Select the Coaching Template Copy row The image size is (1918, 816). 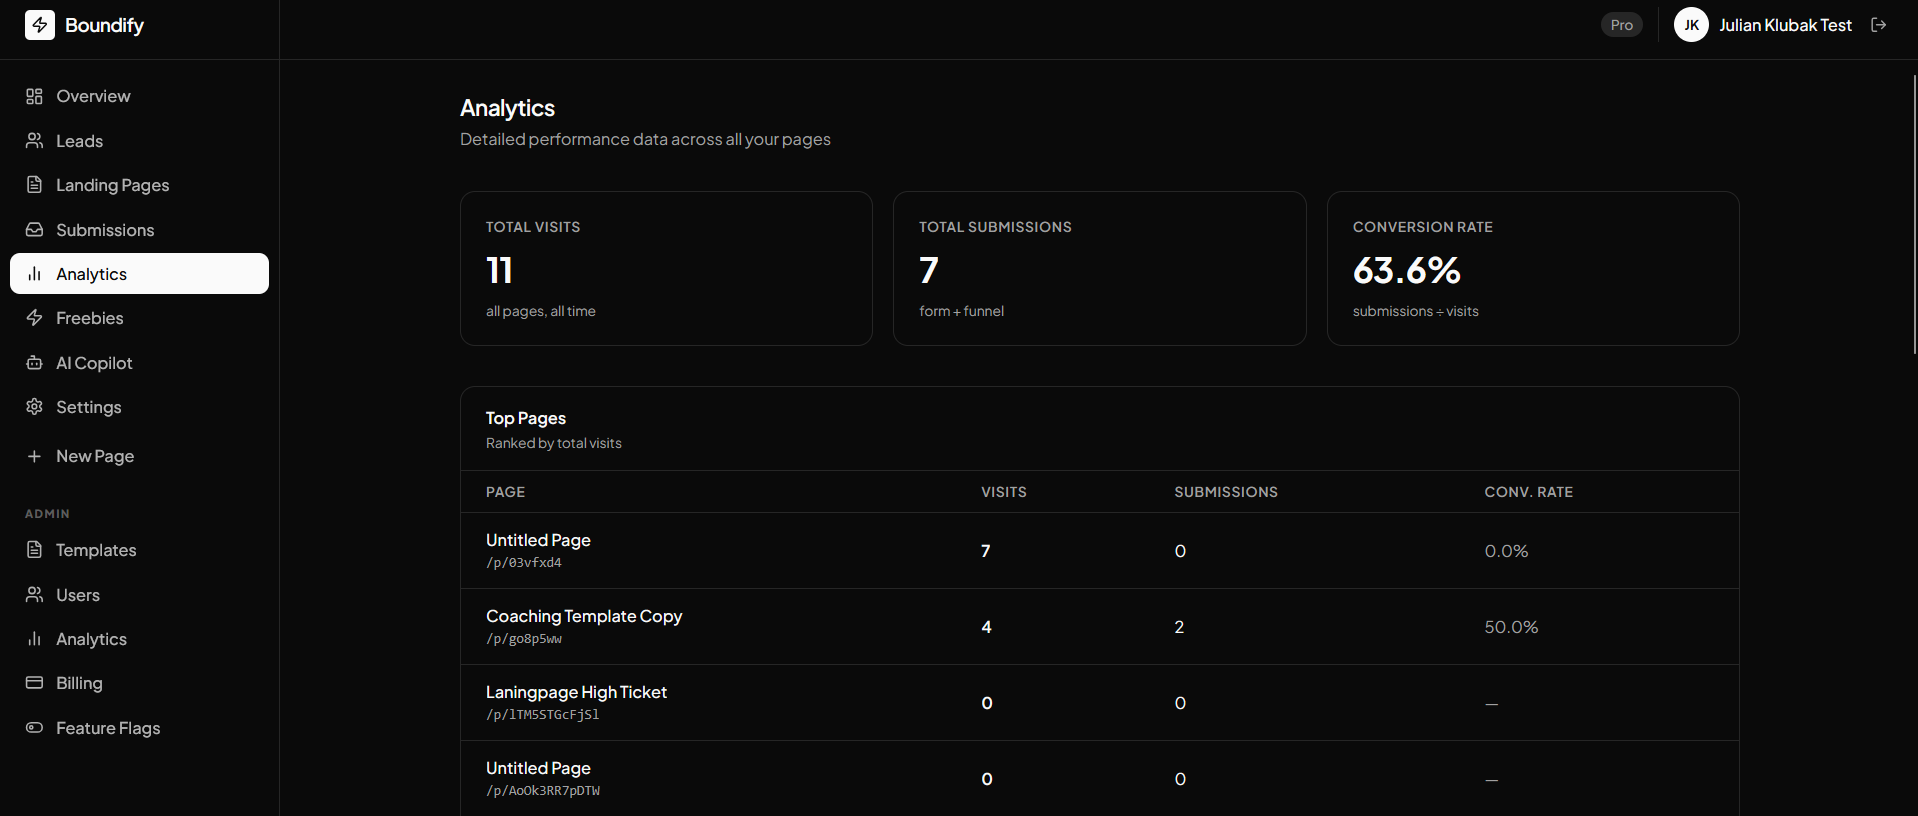coord(1100,627)
